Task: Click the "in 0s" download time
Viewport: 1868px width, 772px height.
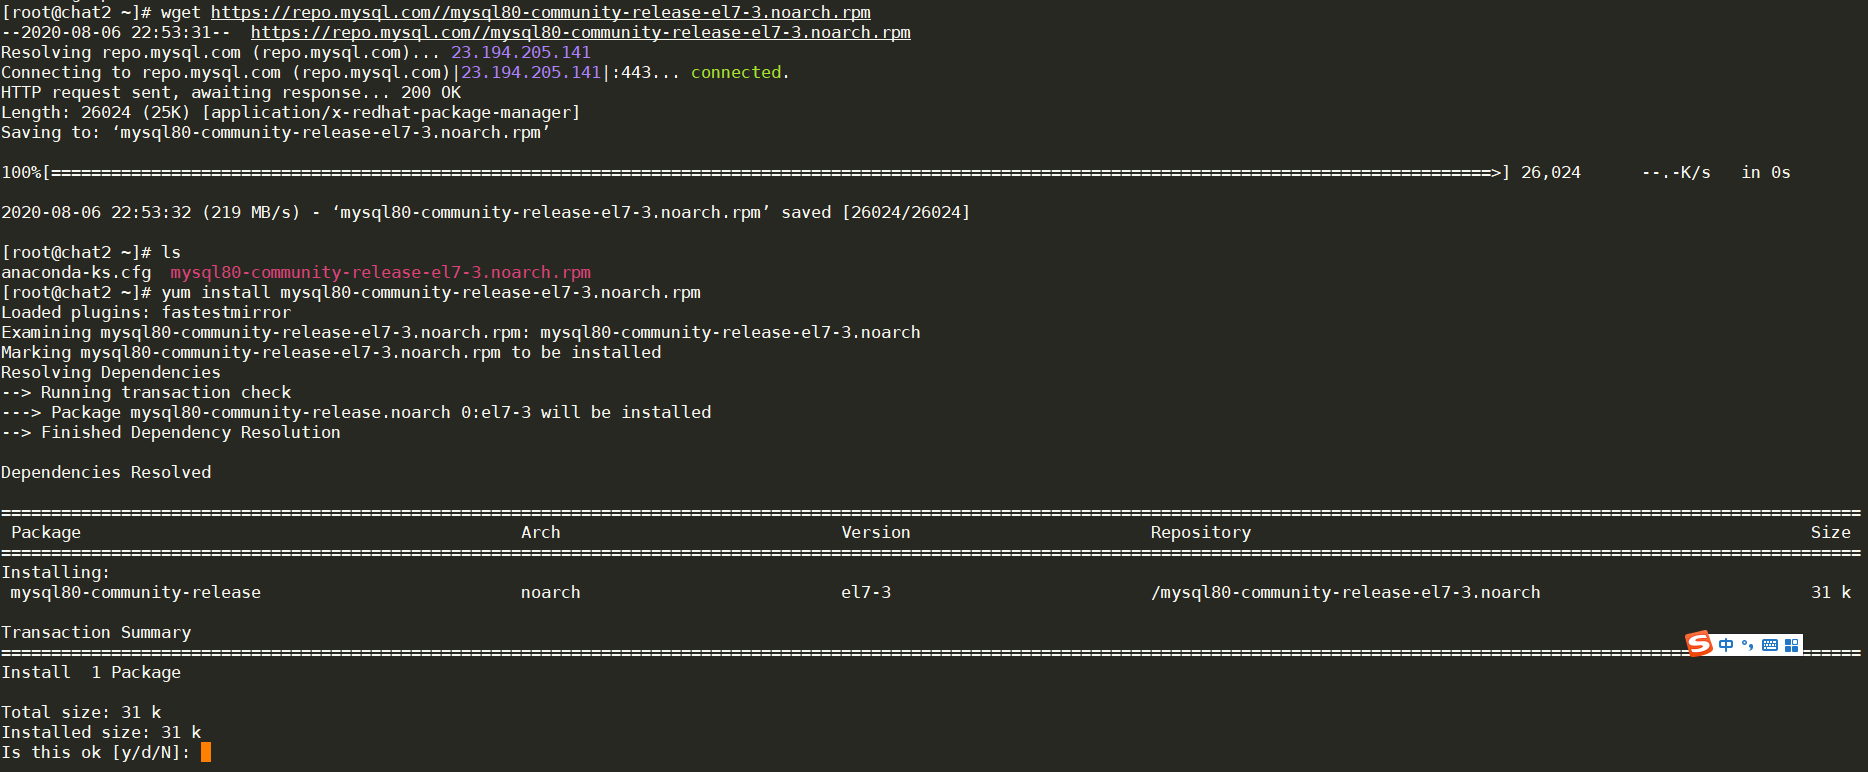Action: [x=1766, y=172]
